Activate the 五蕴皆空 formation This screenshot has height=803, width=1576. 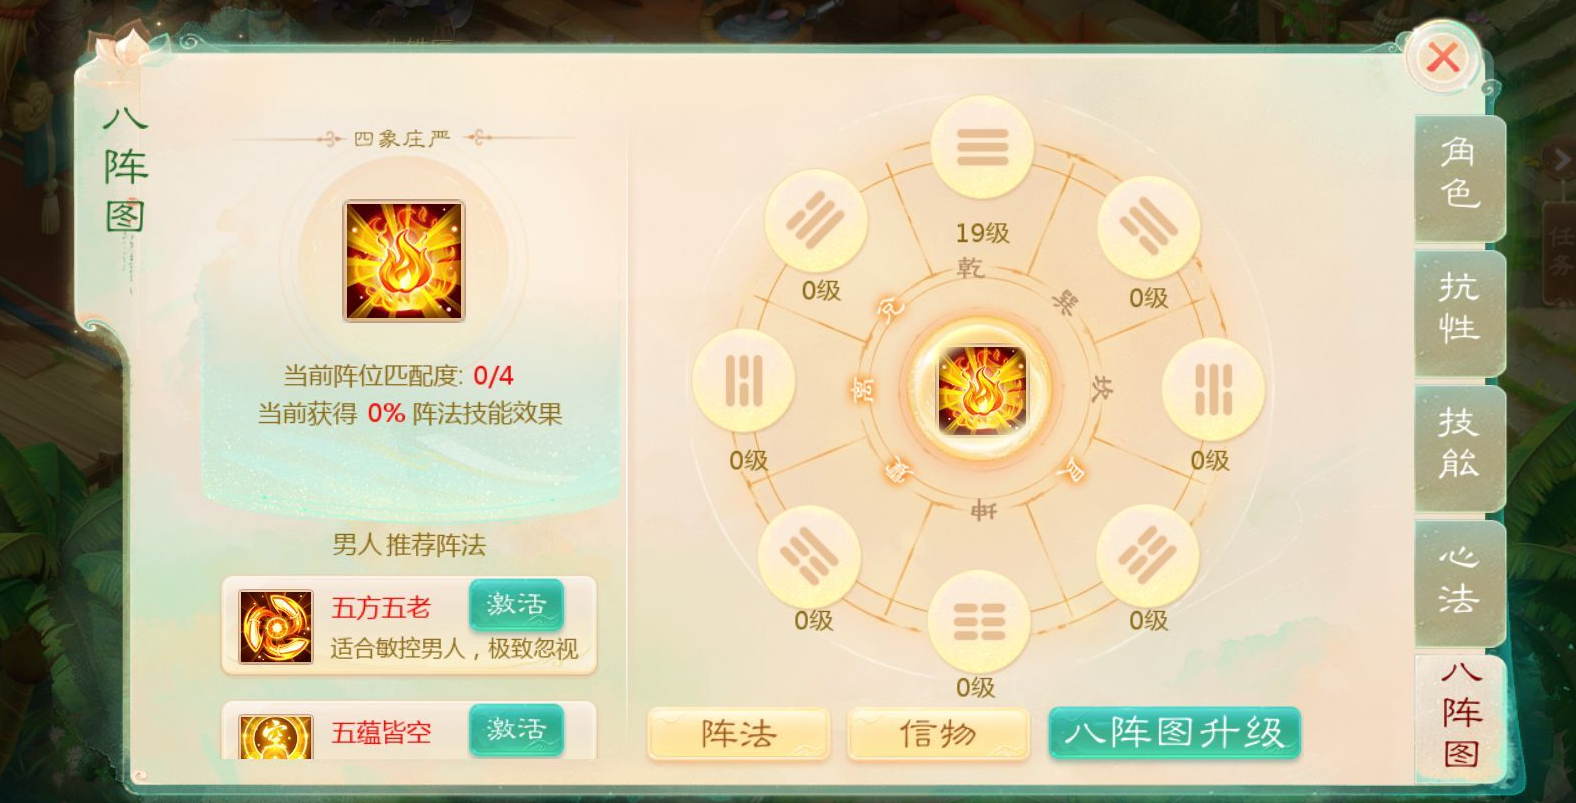(x=516, y=730)
